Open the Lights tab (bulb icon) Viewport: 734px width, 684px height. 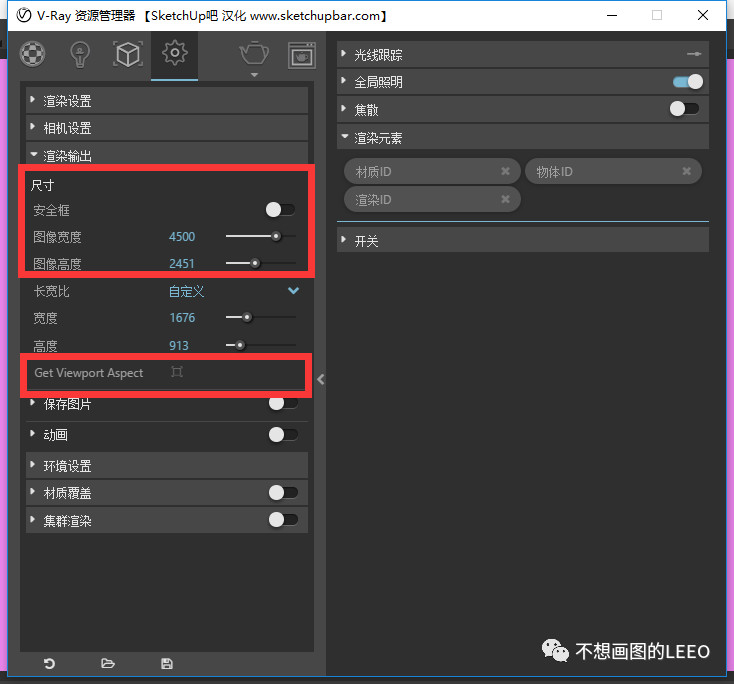pos(80,55)
